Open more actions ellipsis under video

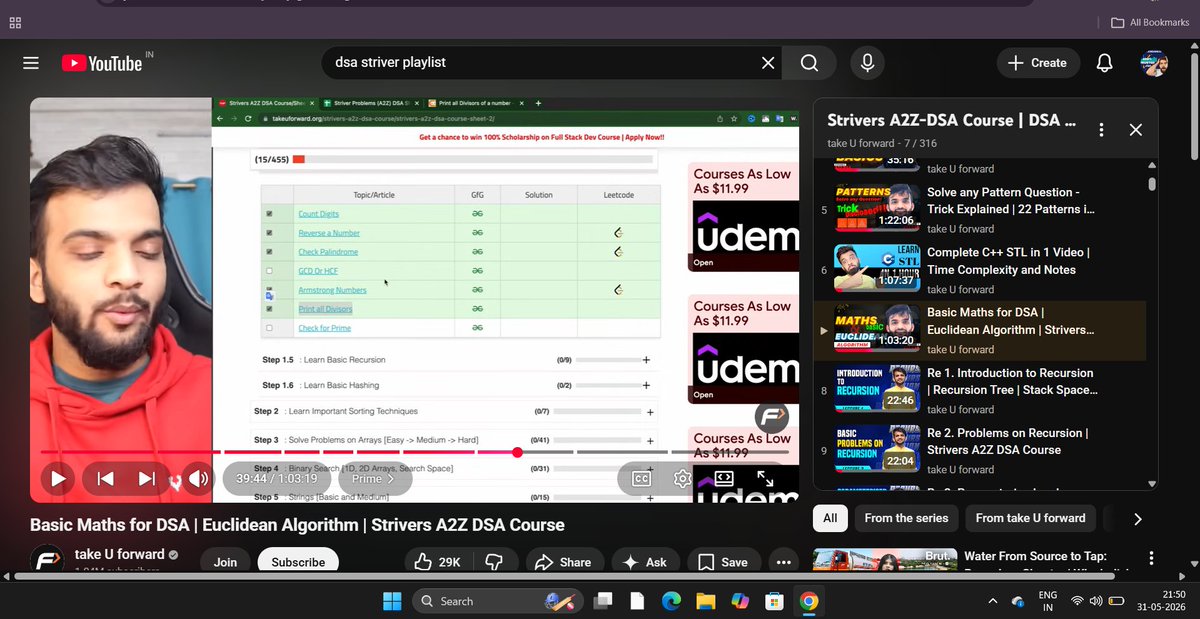pyautogui.click(x=783, y=562)
